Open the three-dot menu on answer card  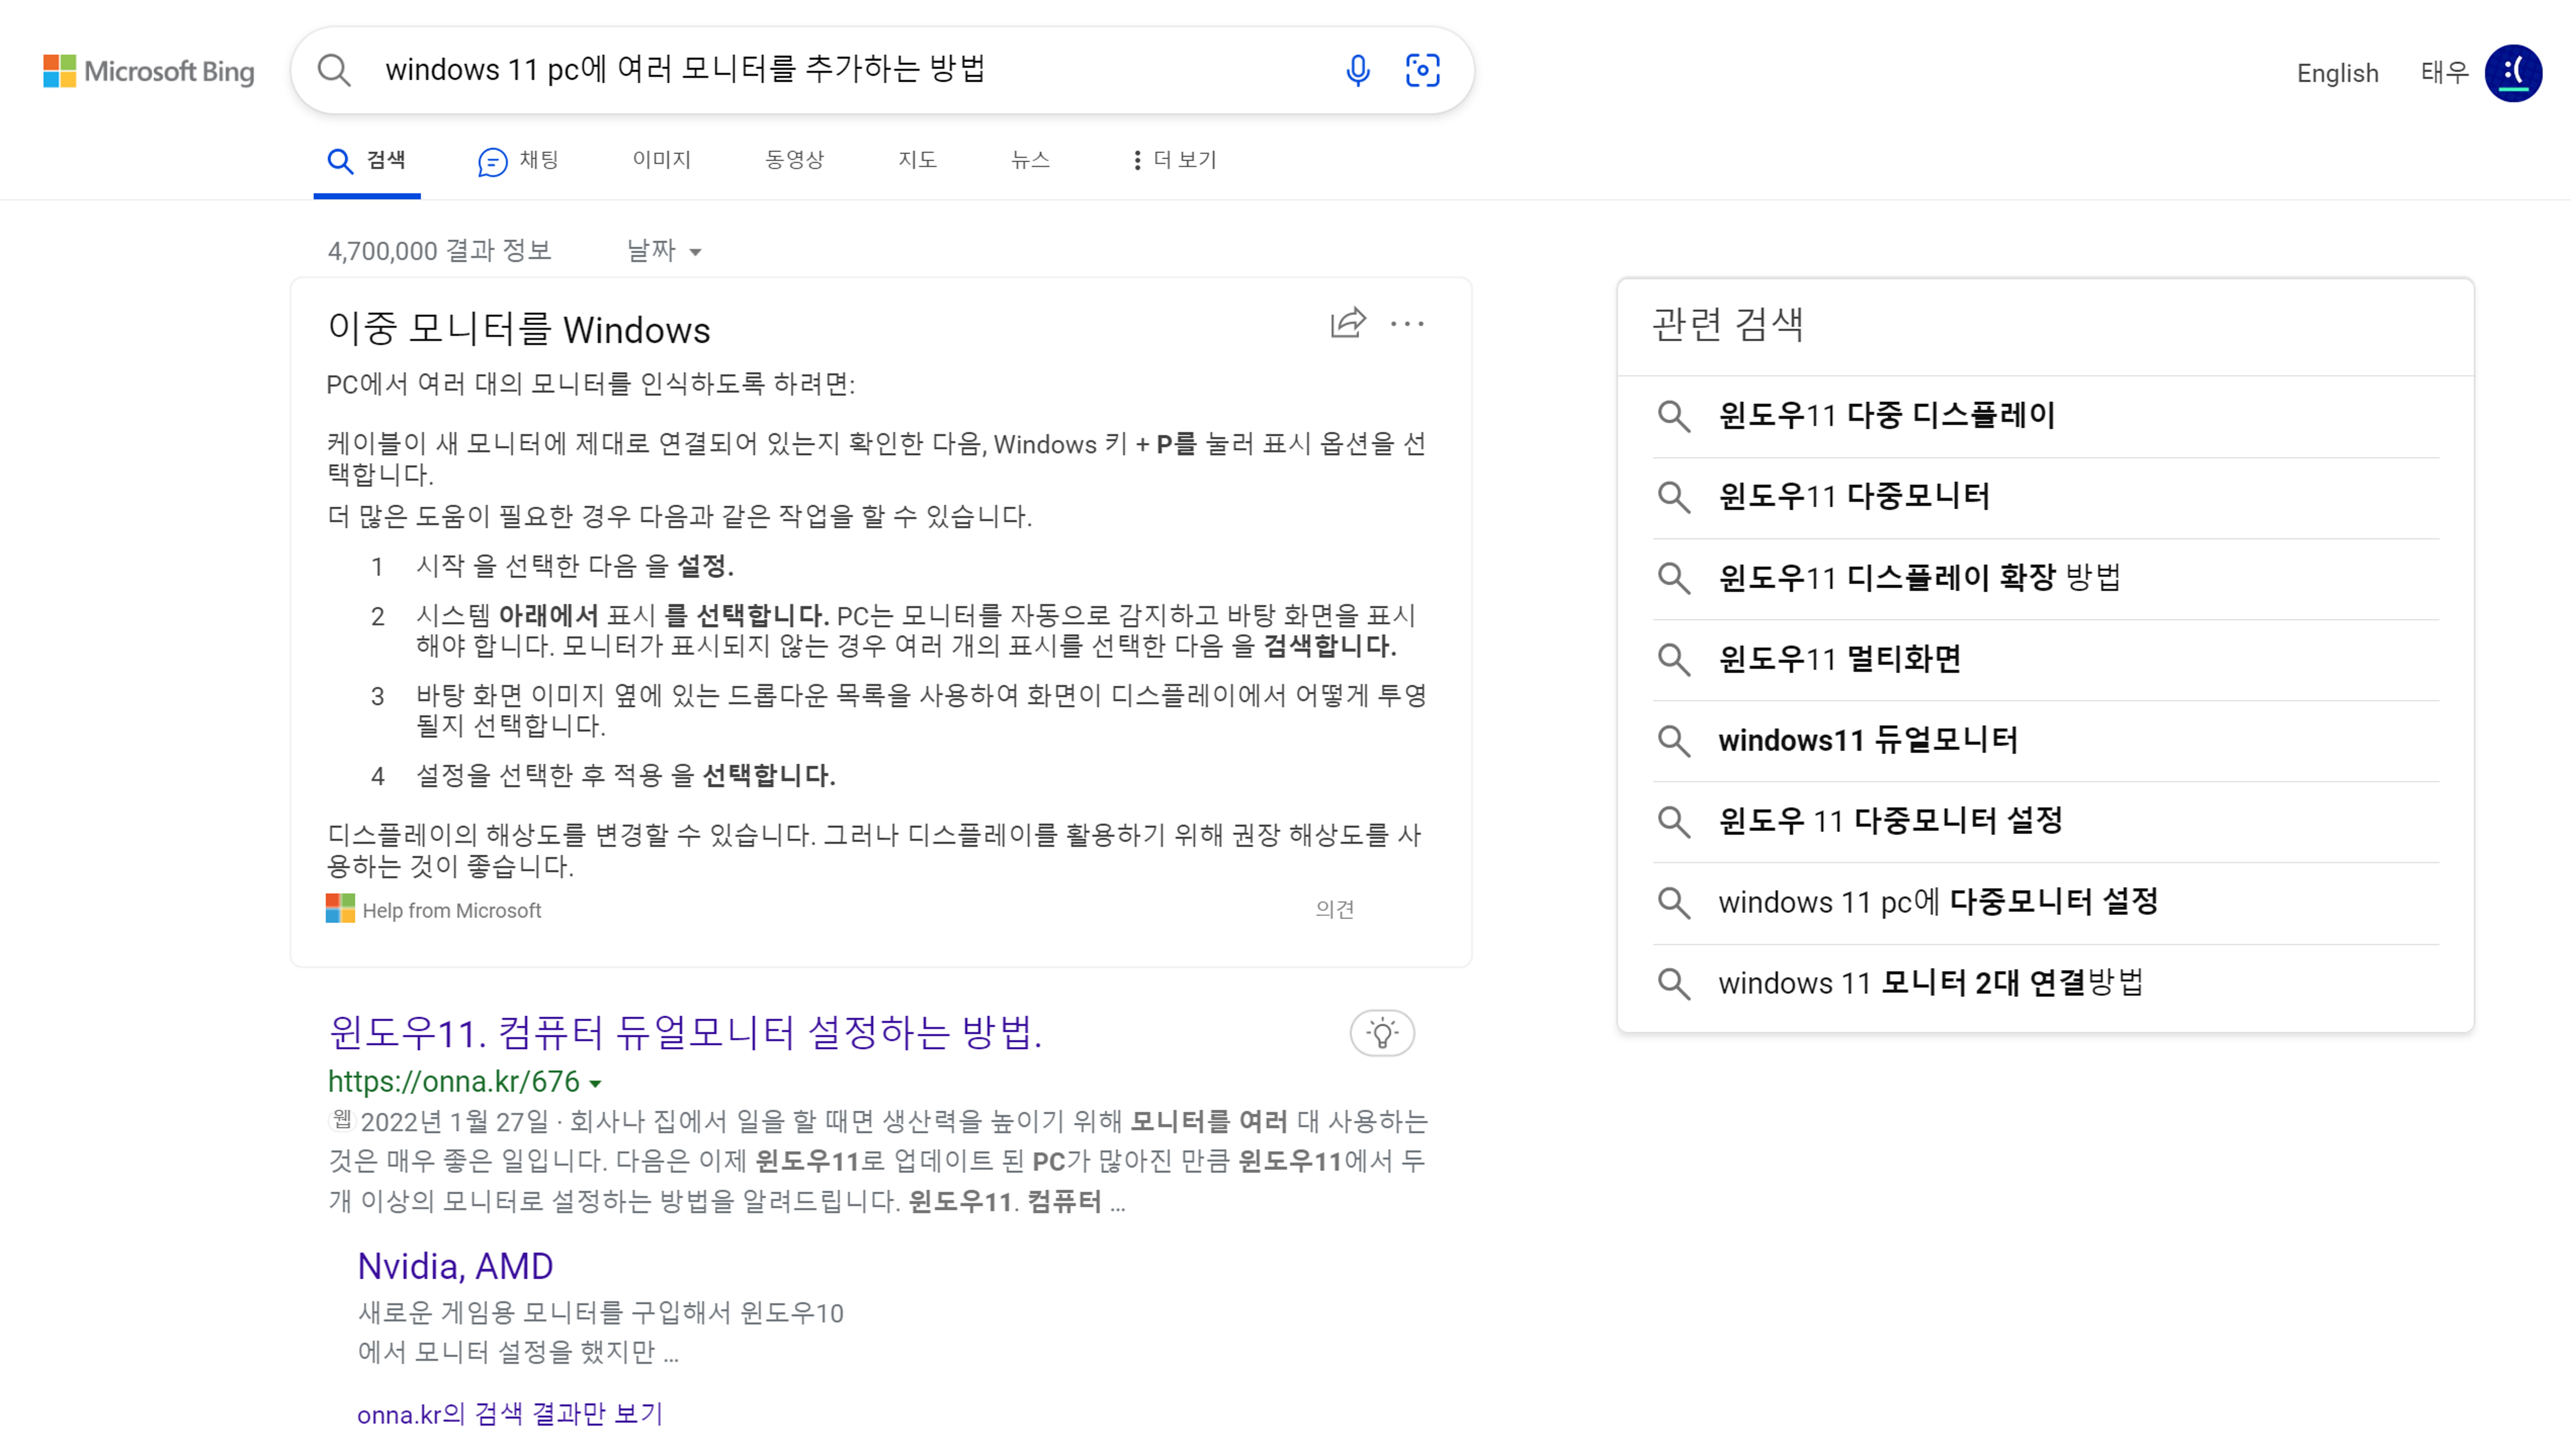1407,323
